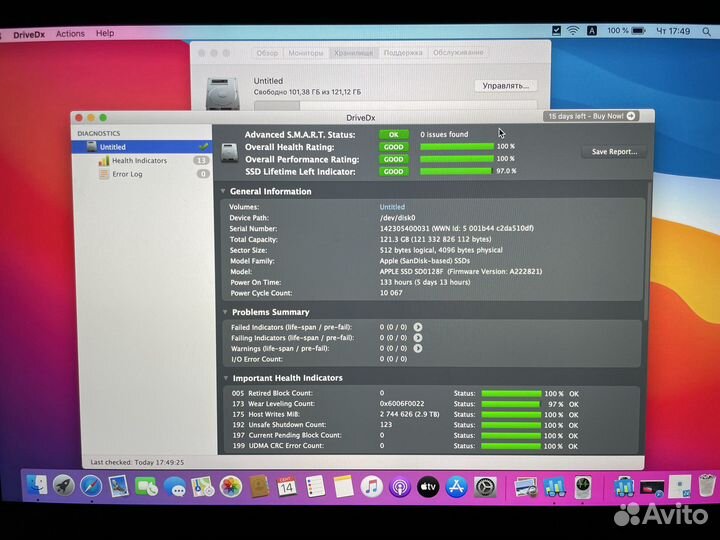Image resolution: width=720 pixels, height=540 pixels.
Task: Click the DriveDx window vertical scrollbar
Action: click(x=648, y=250)
